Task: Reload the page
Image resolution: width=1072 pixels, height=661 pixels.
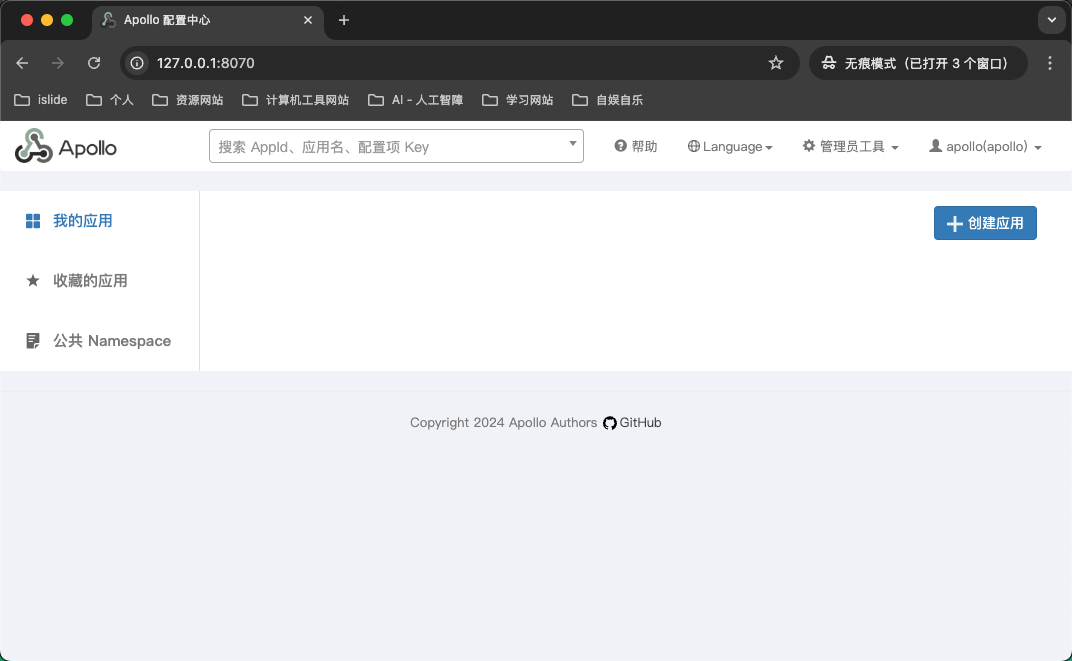Action: [94, 63]
